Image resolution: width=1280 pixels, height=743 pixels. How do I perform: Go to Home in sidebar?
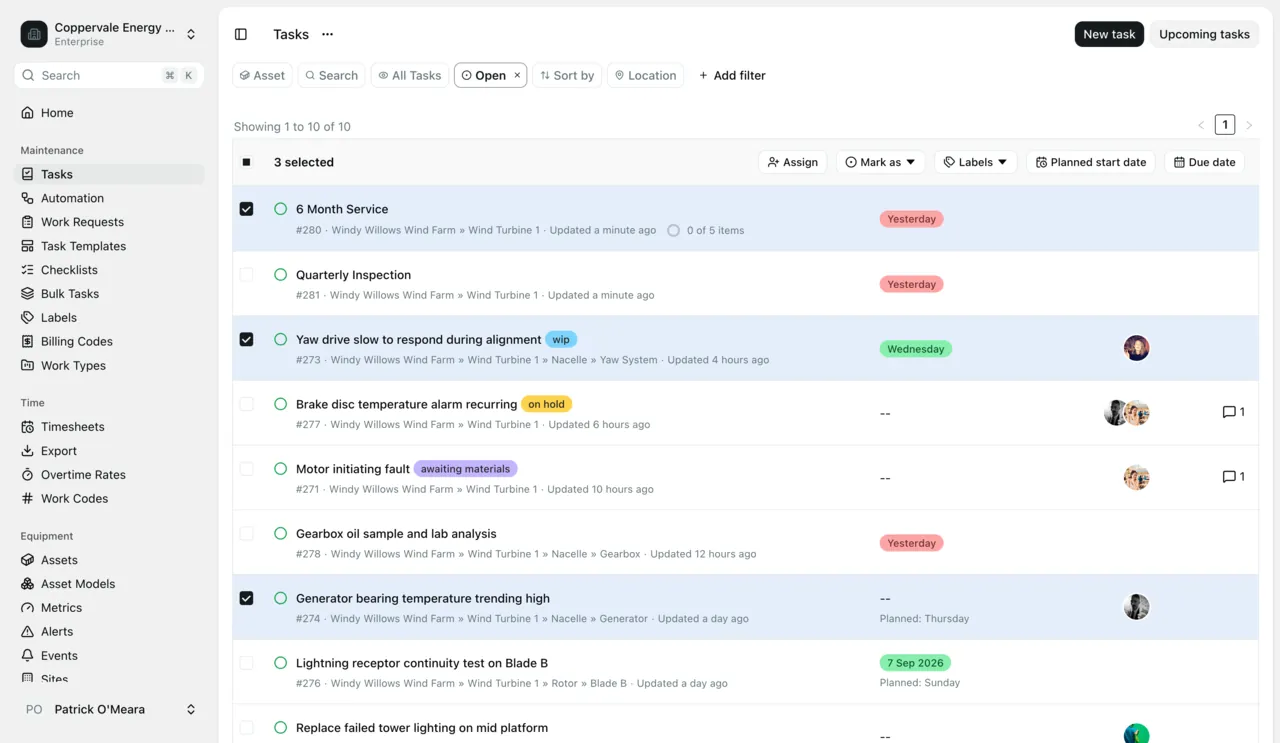click(x=110, y=113)
